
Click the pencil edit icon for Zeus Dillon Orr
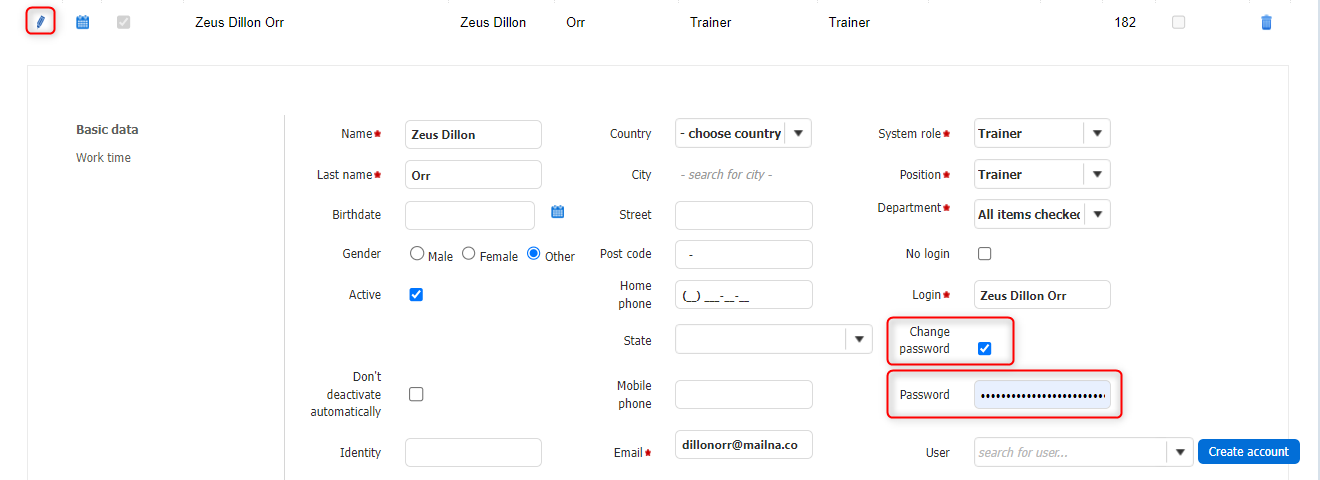point(41,22)
